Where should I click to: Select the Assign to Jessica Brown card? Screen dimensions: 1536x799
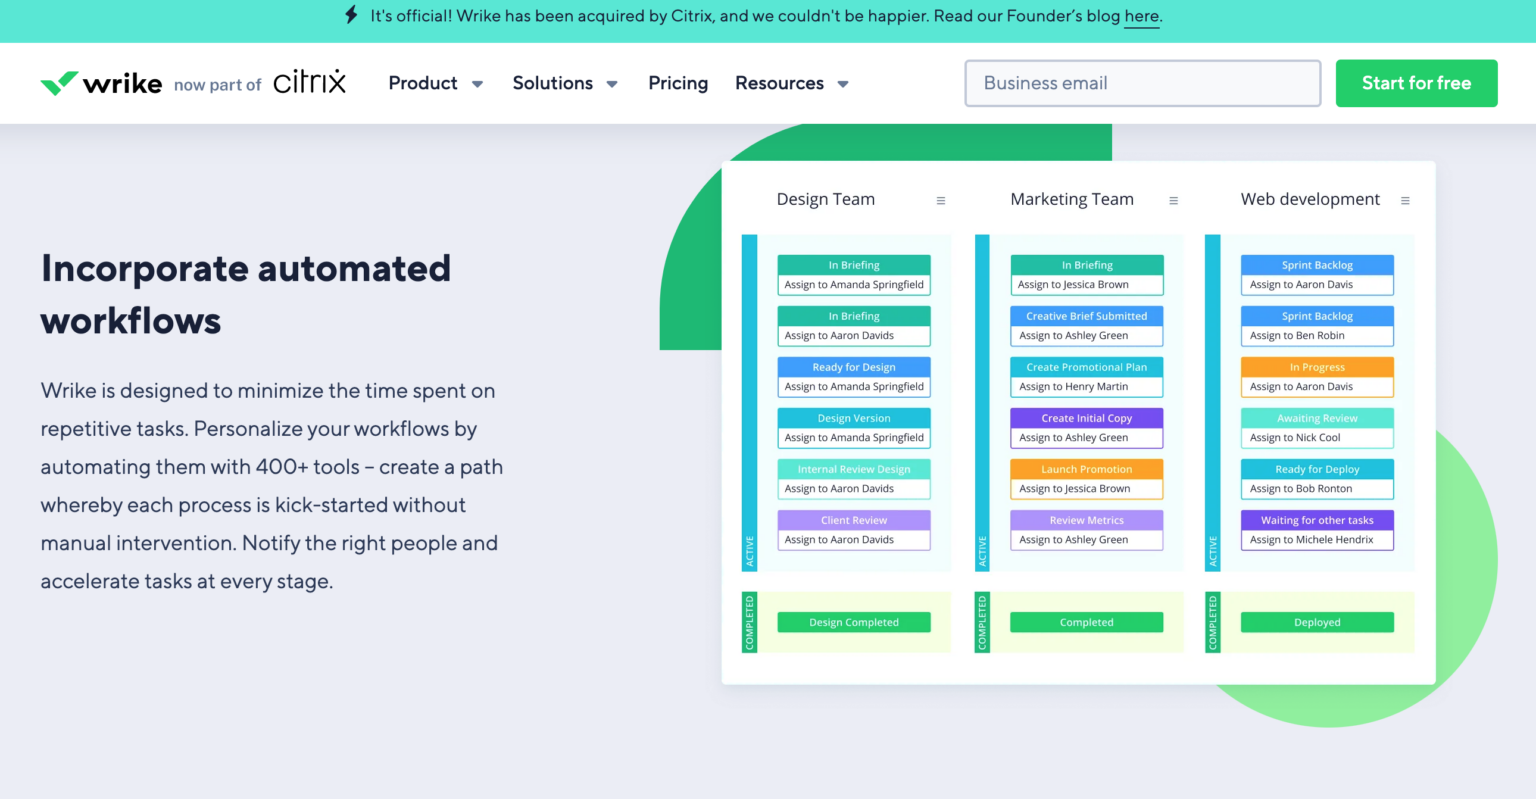(x=1087, y=284)
